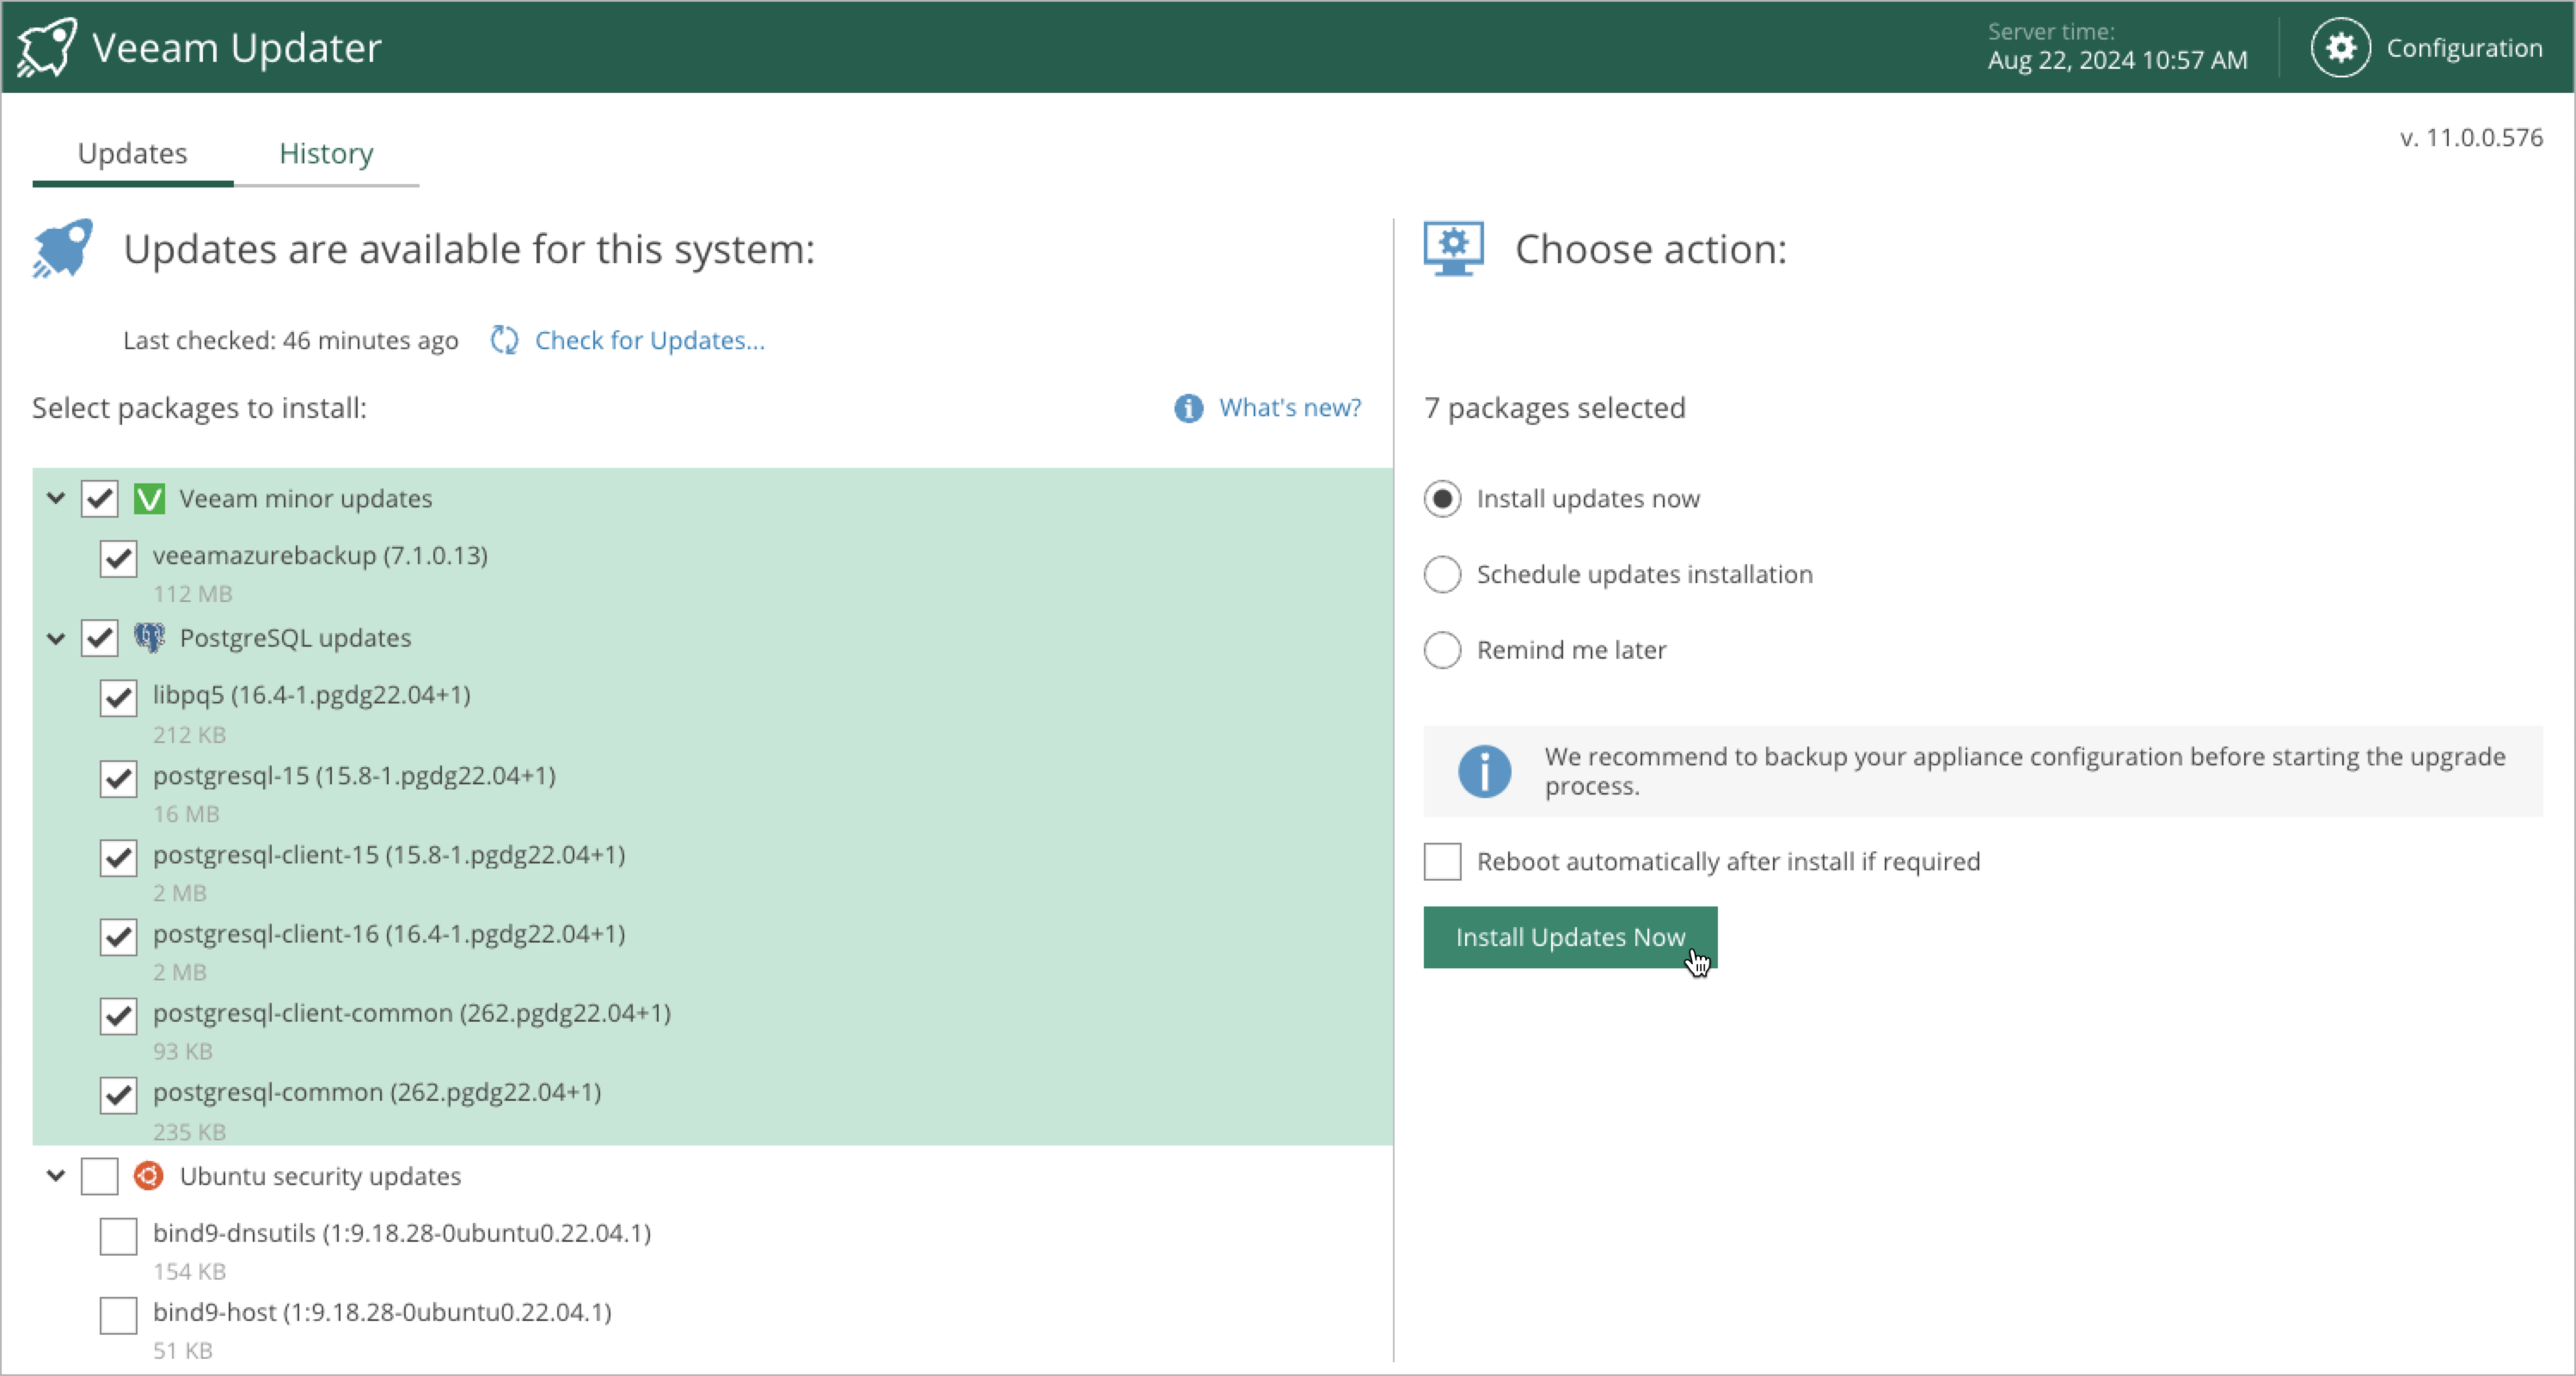Enable Reboot automatically after install checkbox
2576x1376 pixels.
1442,861
